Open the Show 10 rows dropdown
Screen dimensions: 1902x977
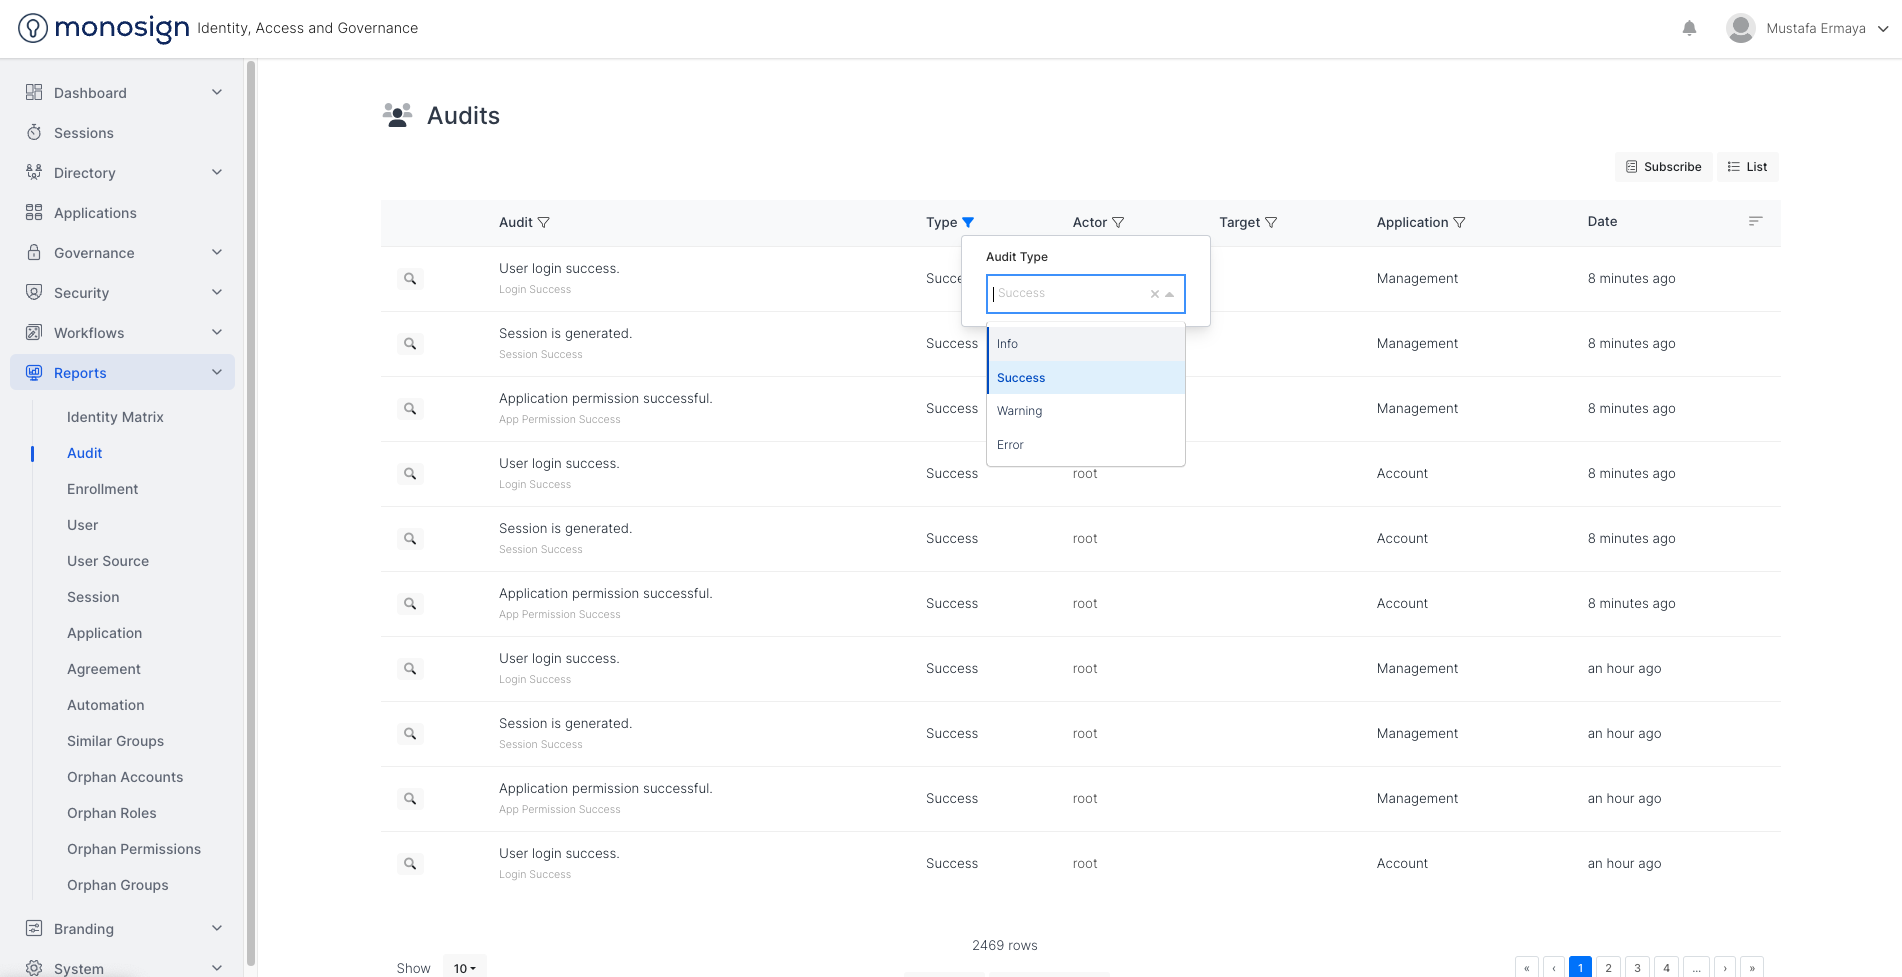(464, 967)
